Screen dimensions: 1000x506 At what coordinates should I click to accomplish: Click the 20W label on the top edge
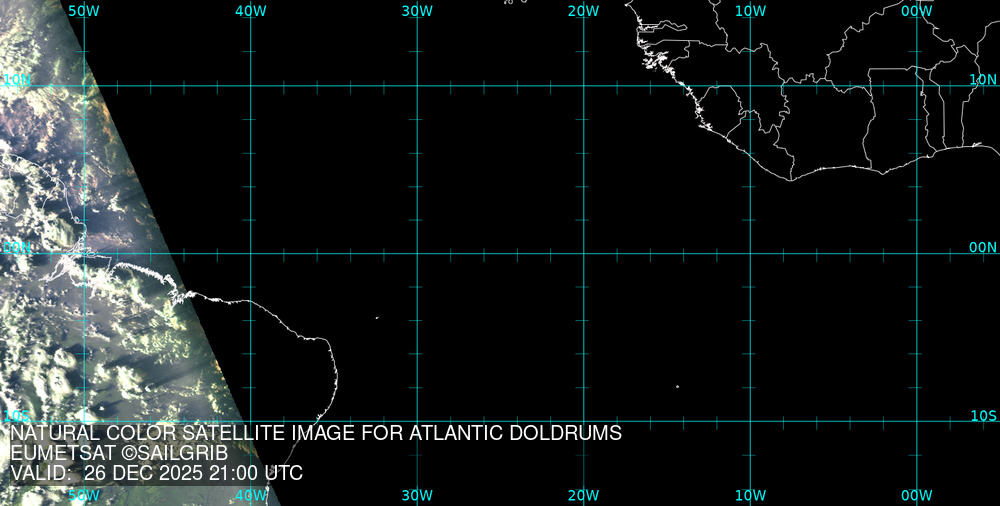[583, 10]
